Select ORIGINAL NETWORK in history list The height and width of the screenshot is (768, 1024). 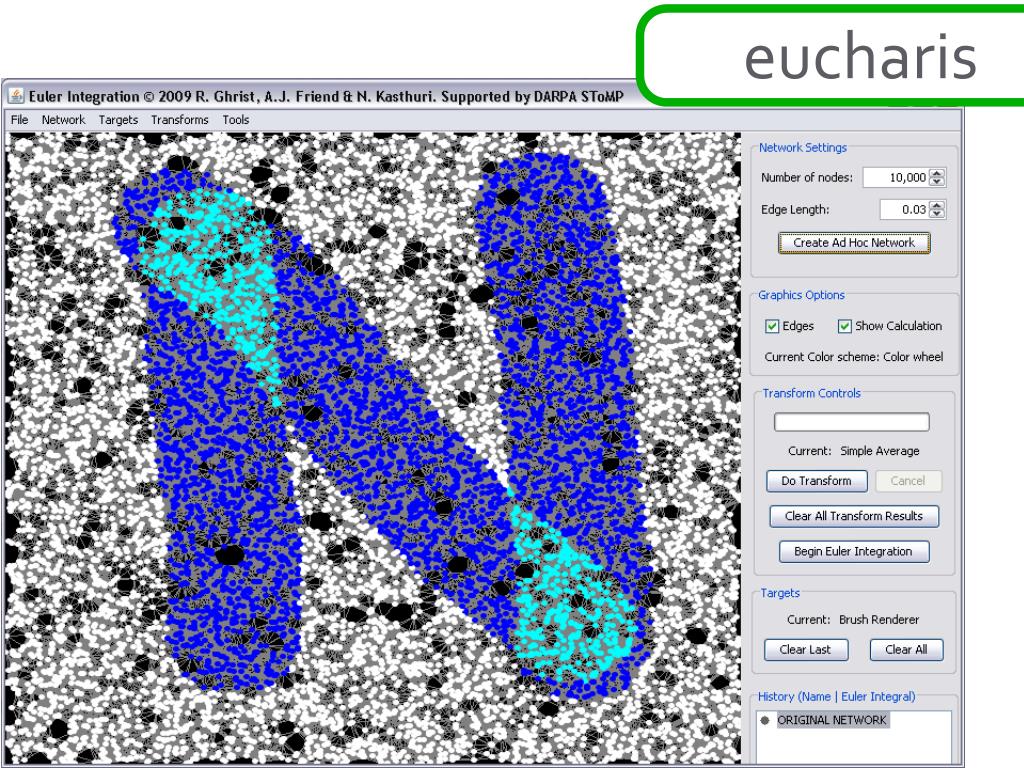pos(831,720)
